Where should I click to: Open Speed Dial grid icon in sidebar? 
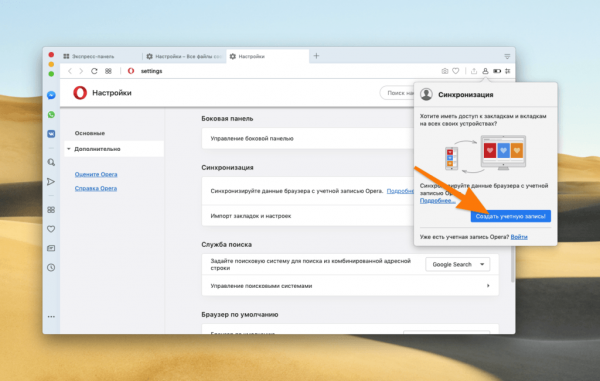51,210
